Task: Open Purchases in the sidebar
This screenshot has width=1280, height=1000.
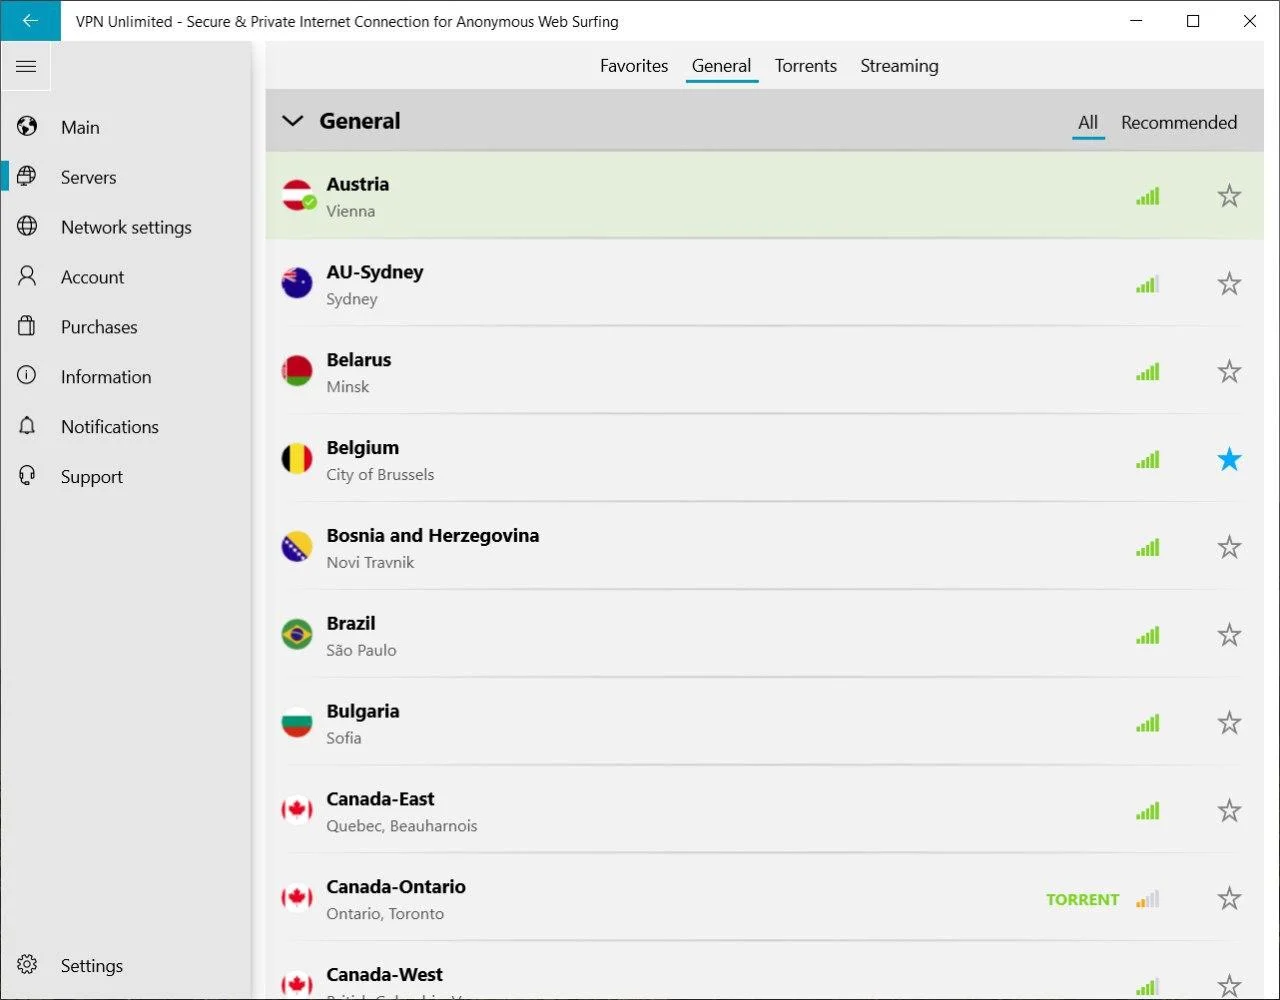Action: (98, 327)
